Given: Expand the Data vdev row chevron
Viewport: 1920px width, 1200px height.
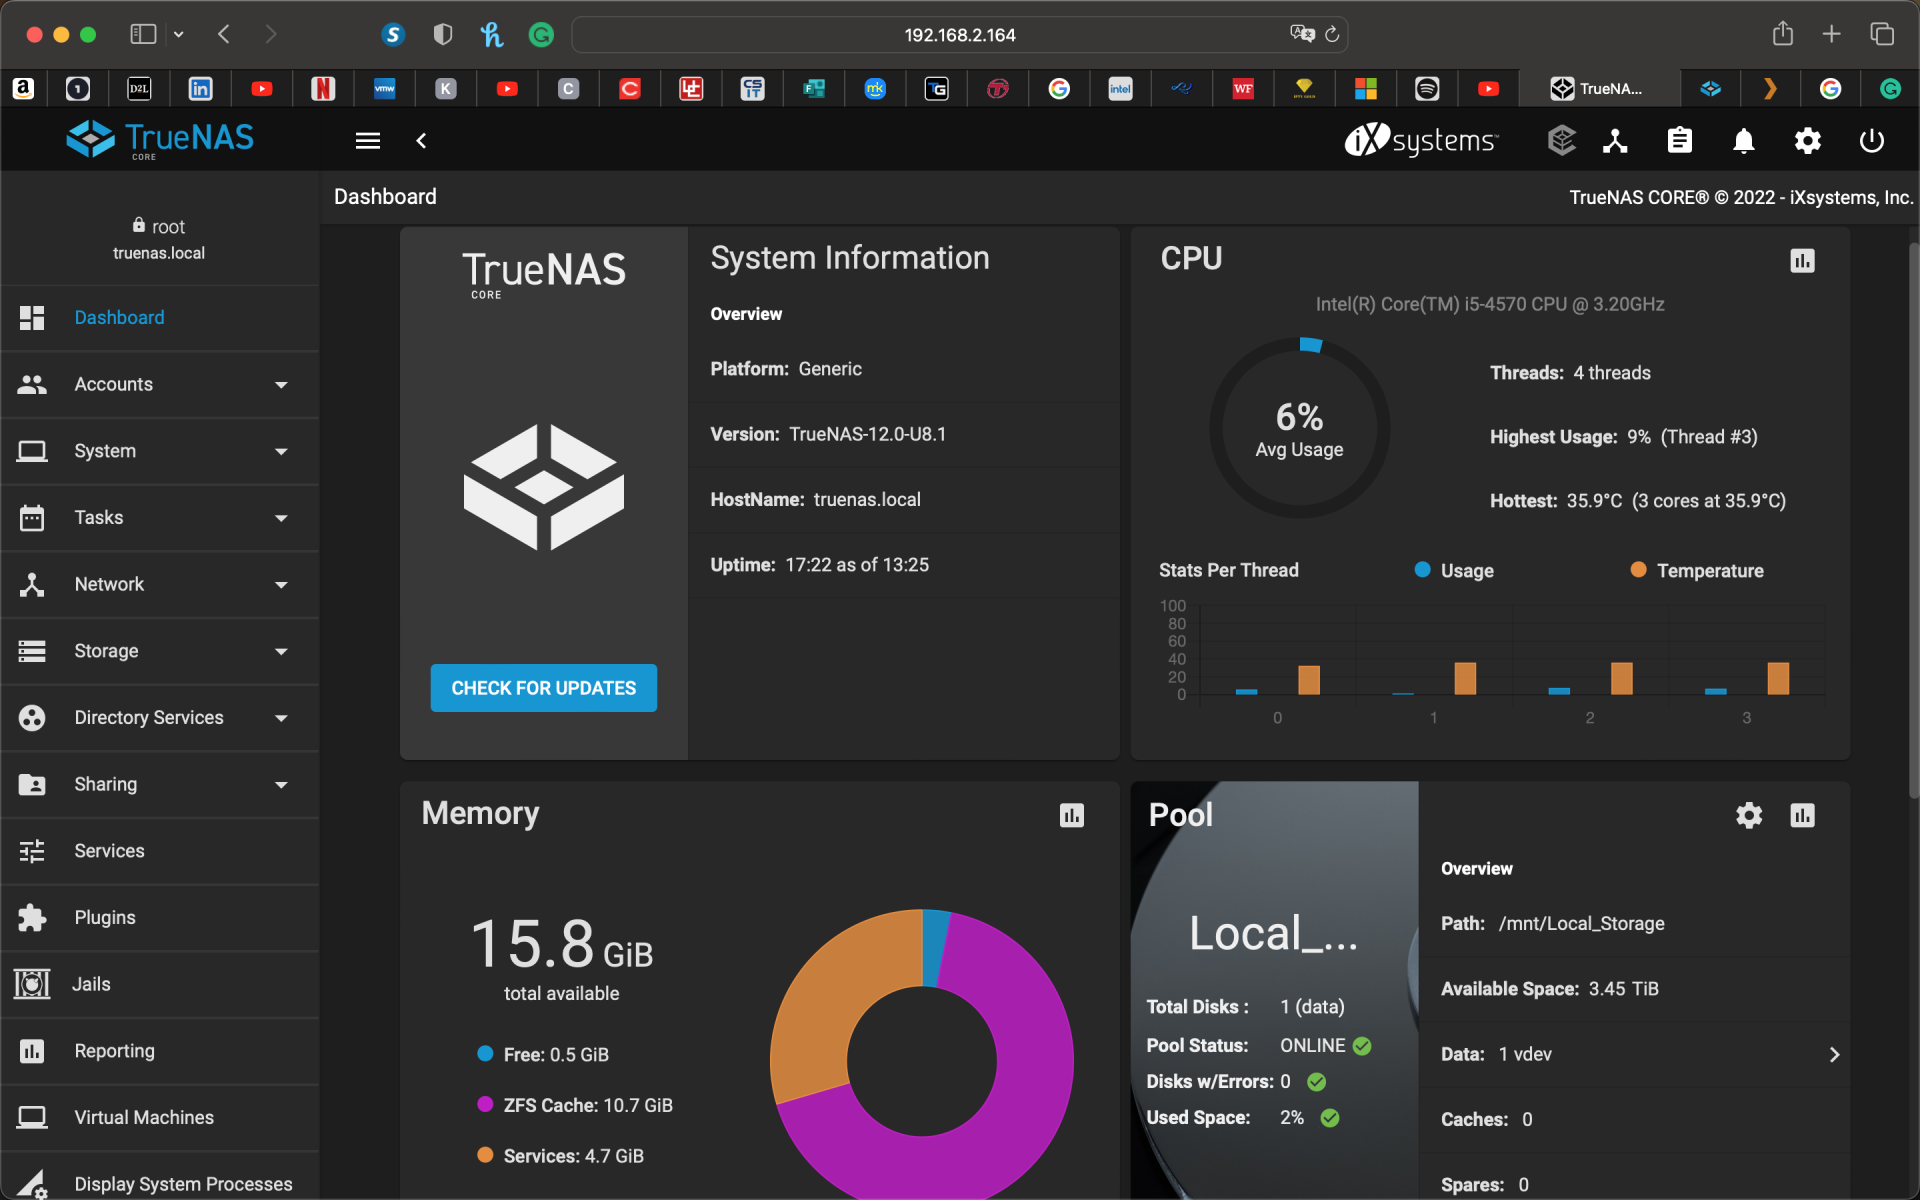Looking at the screenshot, I should pyautogui.click(x=1834, y=1055).
